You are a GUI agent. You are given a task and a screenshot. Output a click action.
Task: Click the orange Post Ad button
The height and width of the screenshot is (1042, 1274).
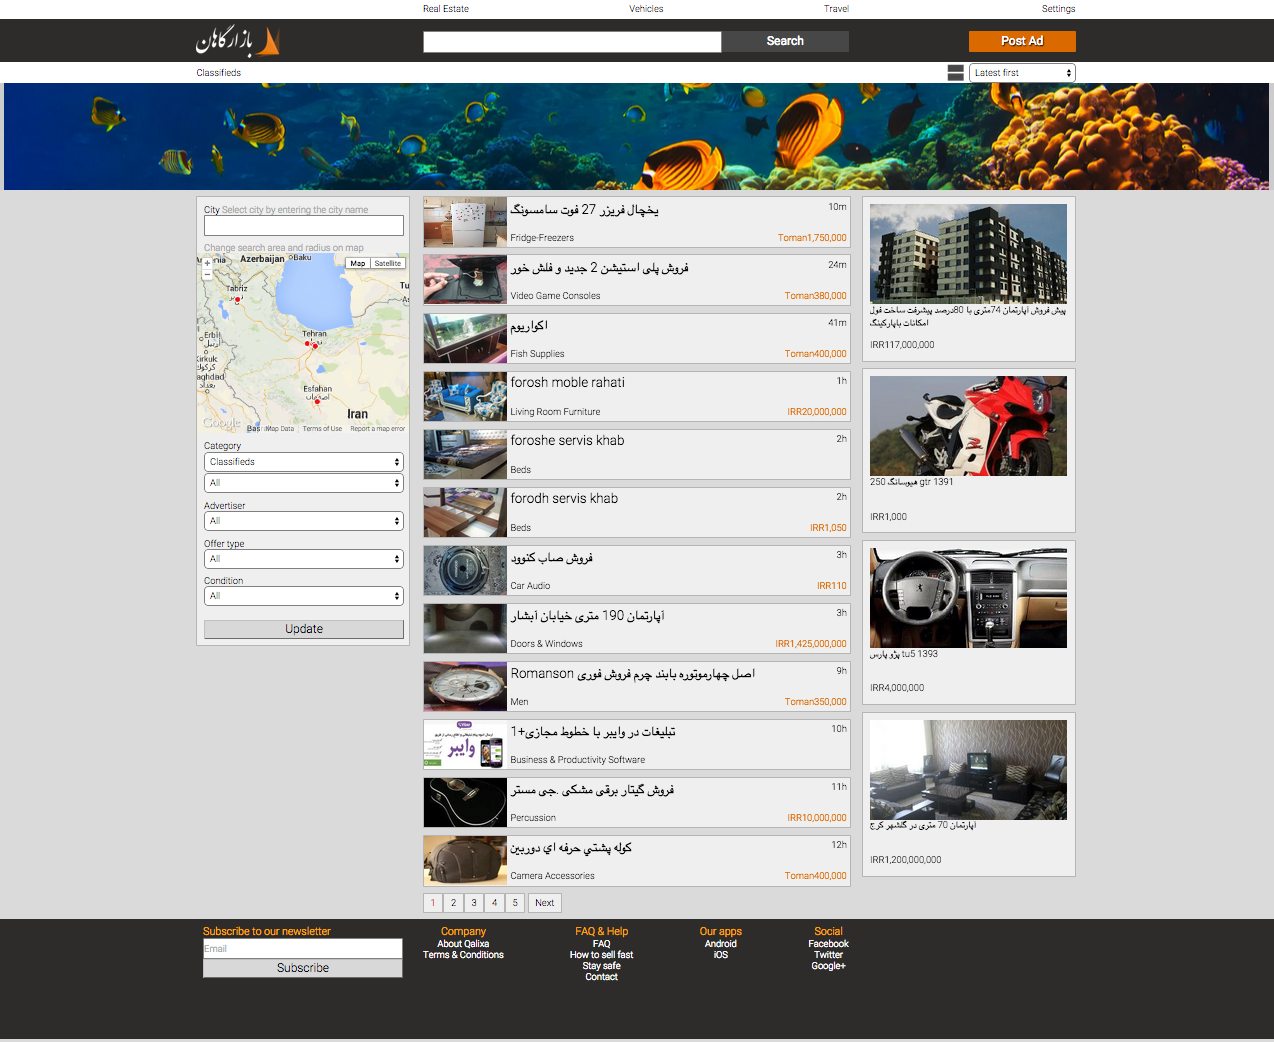point(1021,41)
